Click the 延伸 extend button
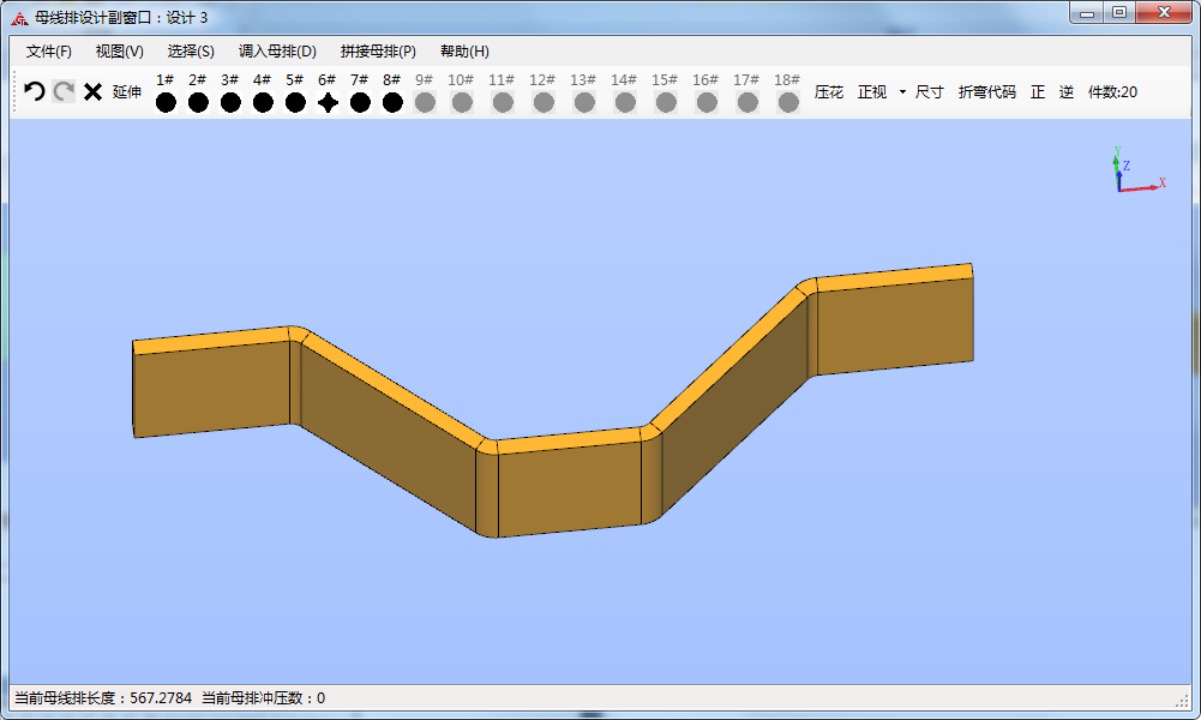The width and height of the screenshot is (1201, 720). pos(127,92)
